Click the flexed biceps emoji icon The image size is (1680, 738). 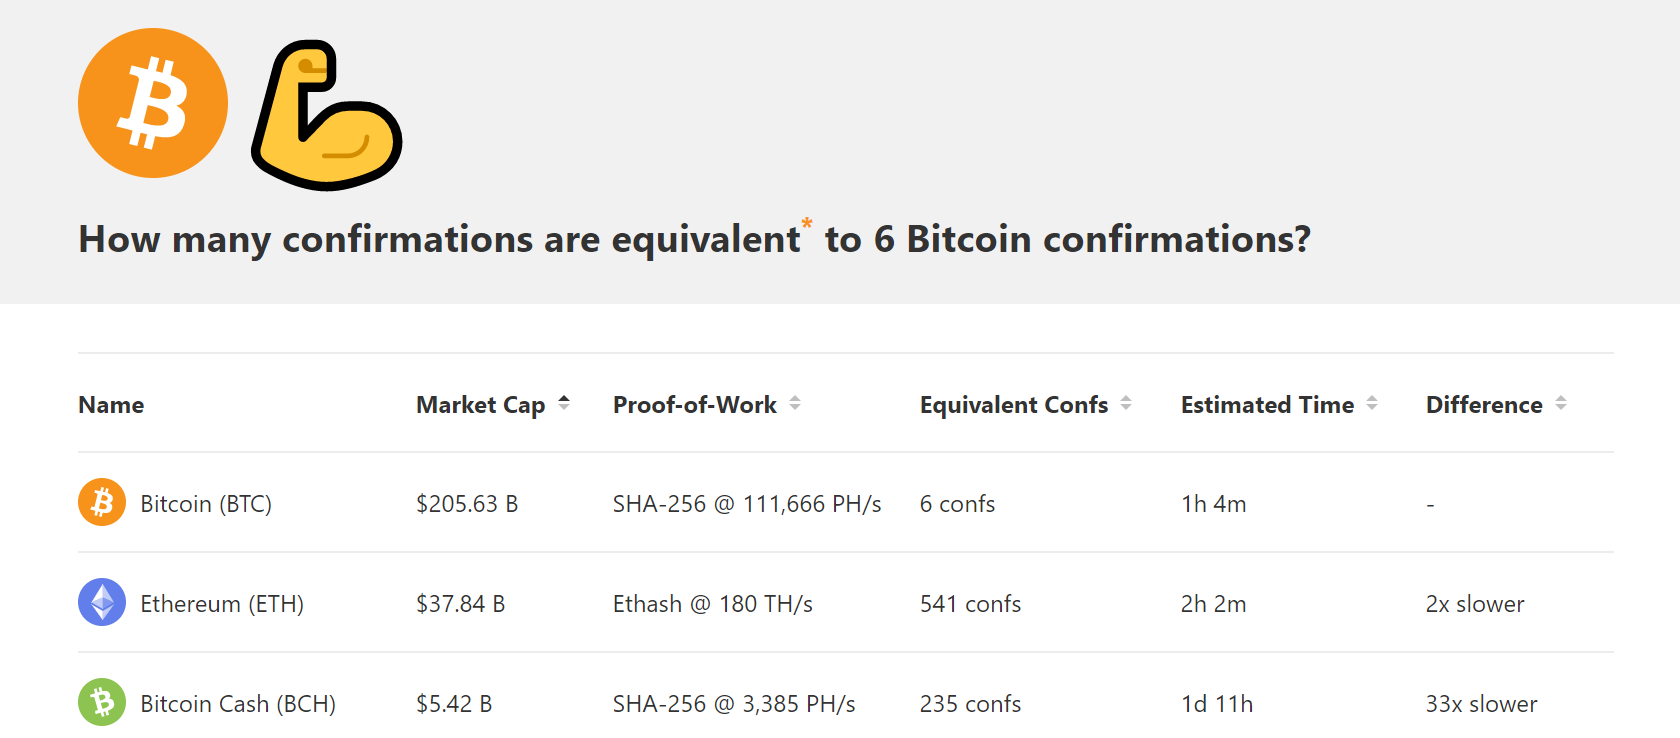click(x=326, y=115)
